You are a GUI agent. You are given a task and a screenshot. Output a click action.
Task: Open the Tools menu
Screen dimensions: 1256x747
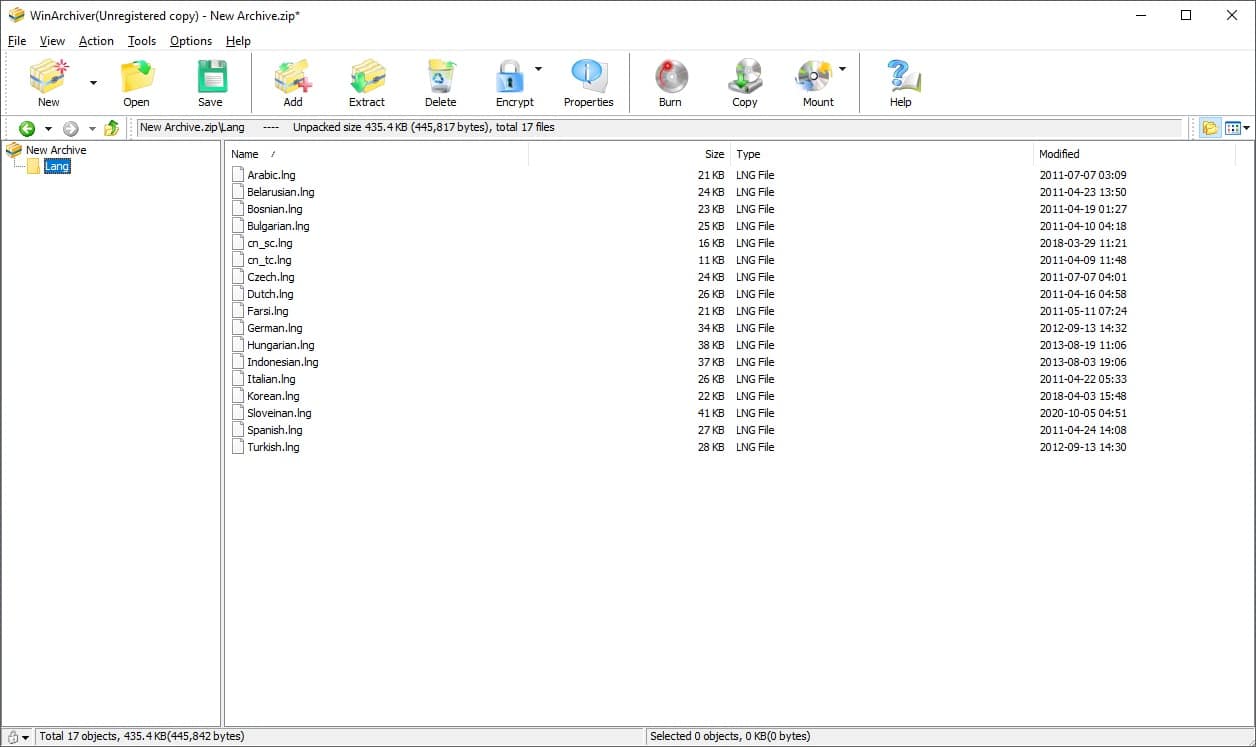point(142,41)
